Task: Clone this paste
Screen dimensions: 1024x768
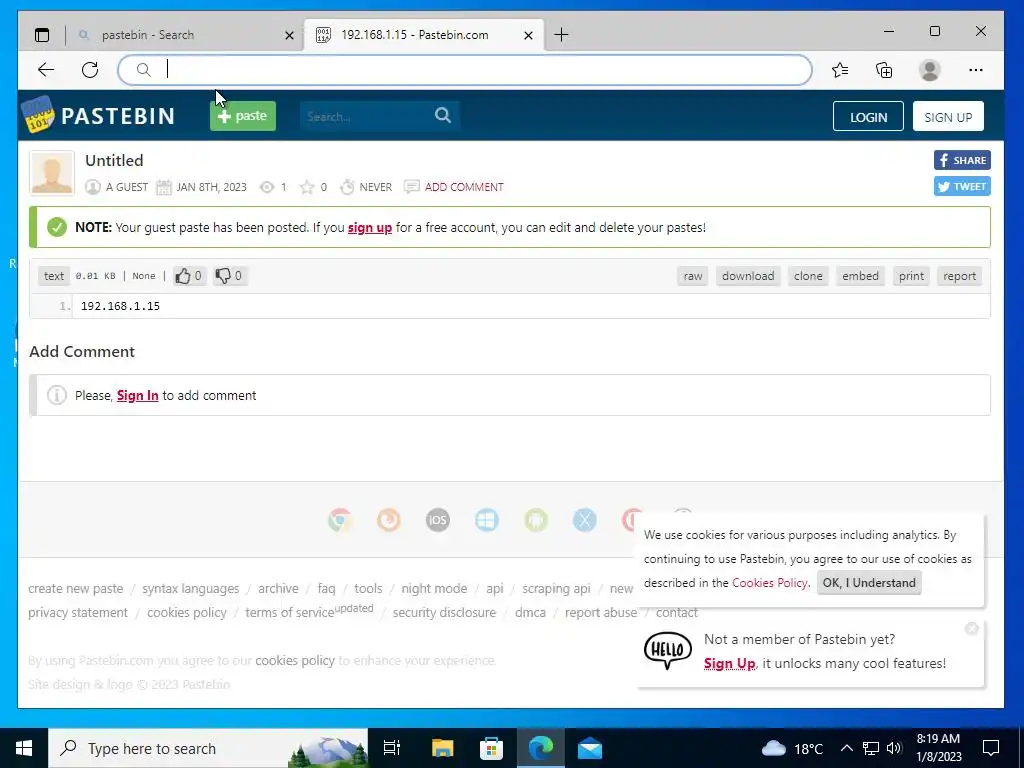Action: (x=808, y=276)
